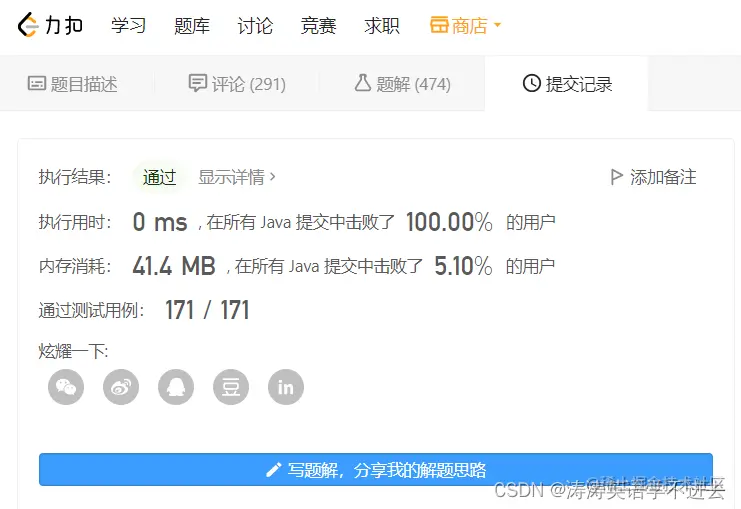
Task: Click the 100.00% percentile value
Action: [x=449, y=222]
